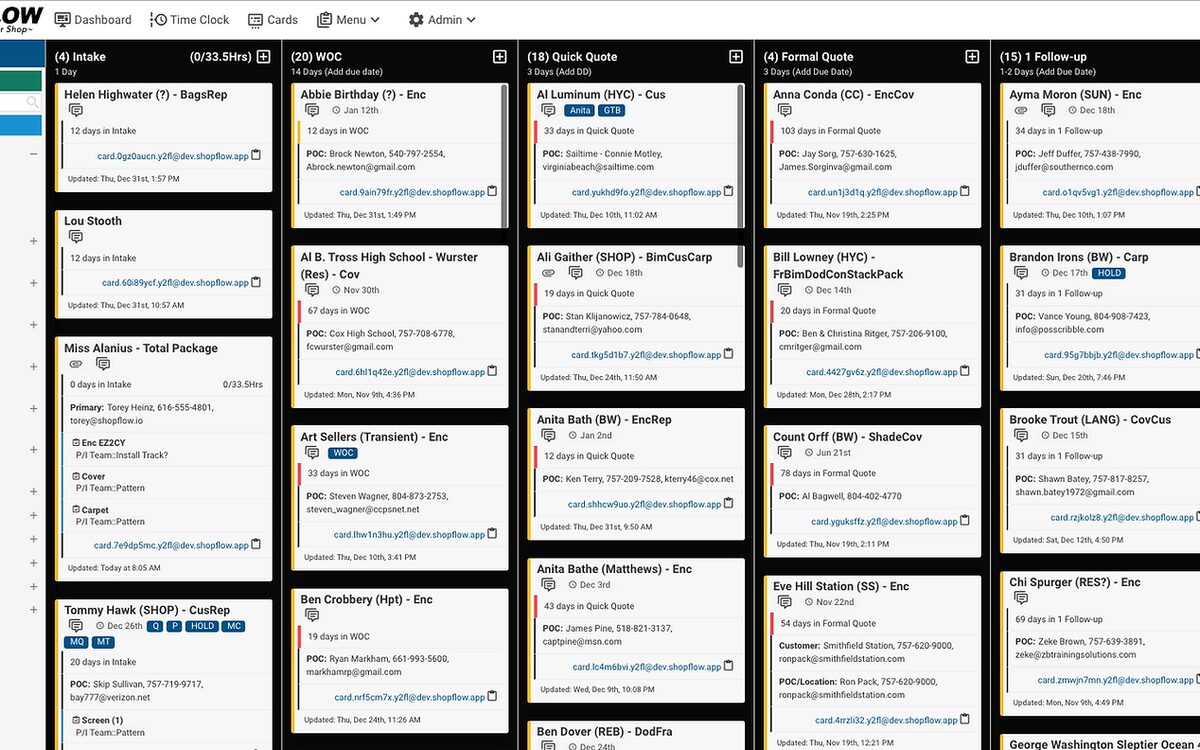The image size is (1200, 750).
Task: Copy Art Sellers card email address
Action: coord(492,534)
